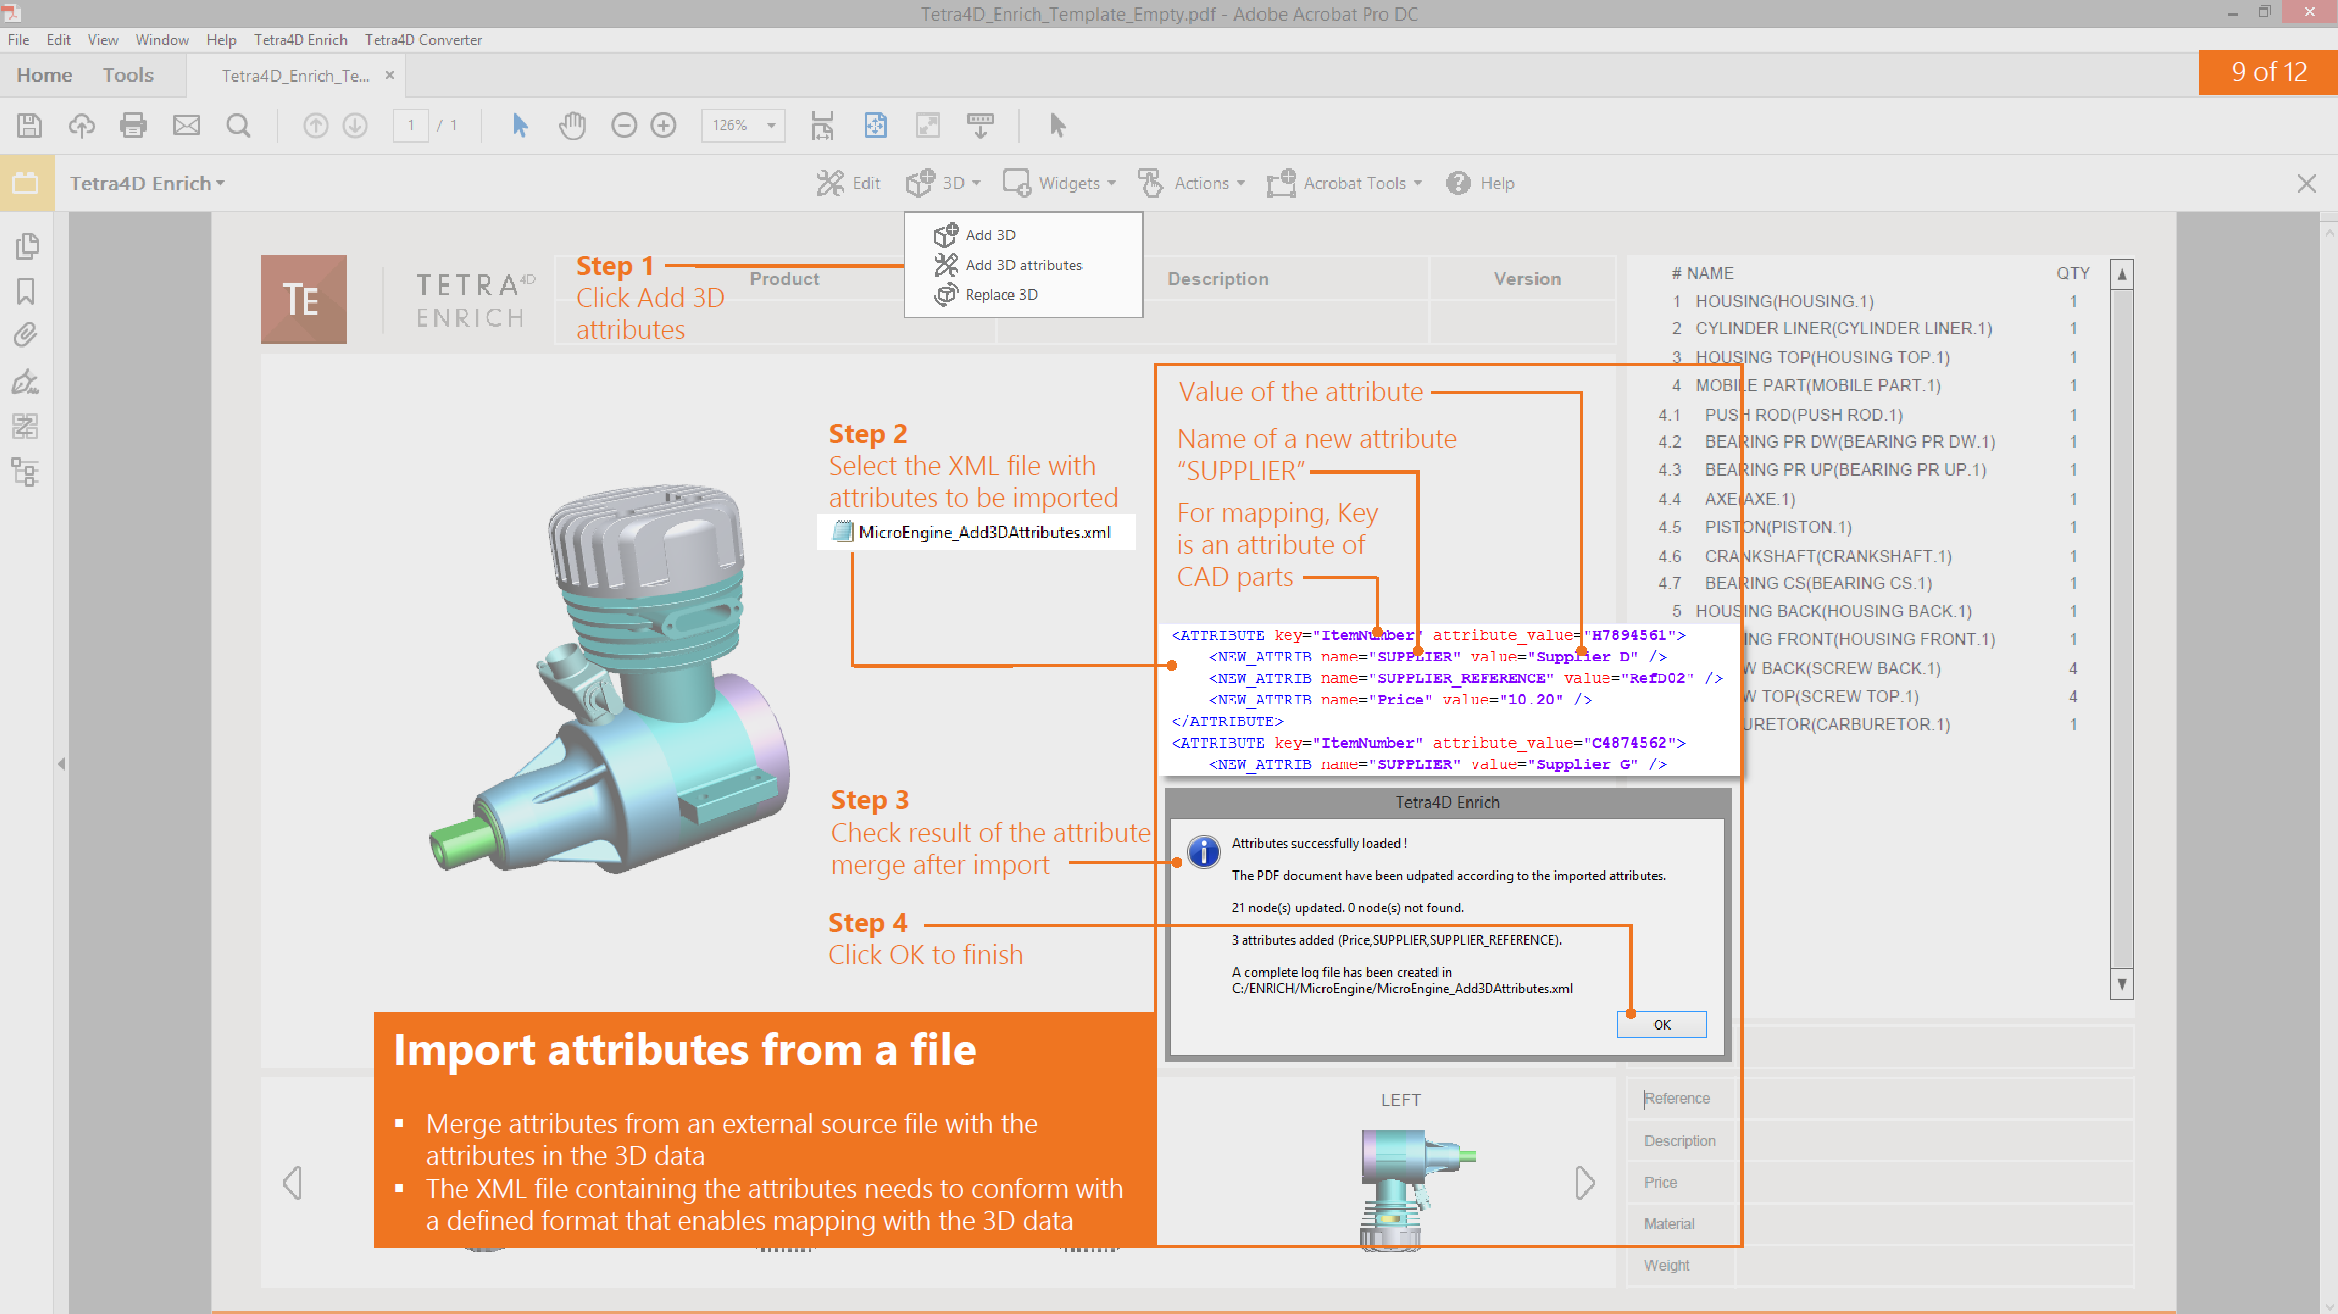Switch to the Home tab
Viewport: 2338px width, 1314px height.
click(44, 75)
